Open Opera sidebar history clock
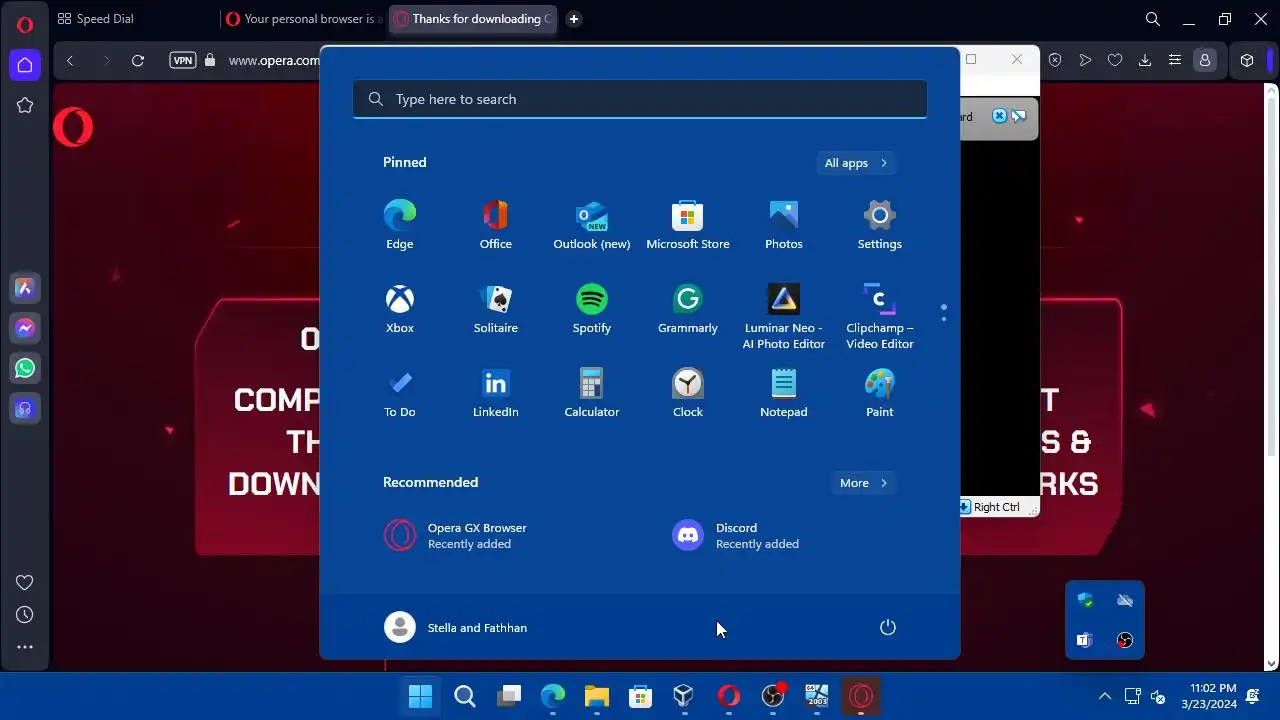This screenshot has width=1280, height=720. (x=25, y=615)
